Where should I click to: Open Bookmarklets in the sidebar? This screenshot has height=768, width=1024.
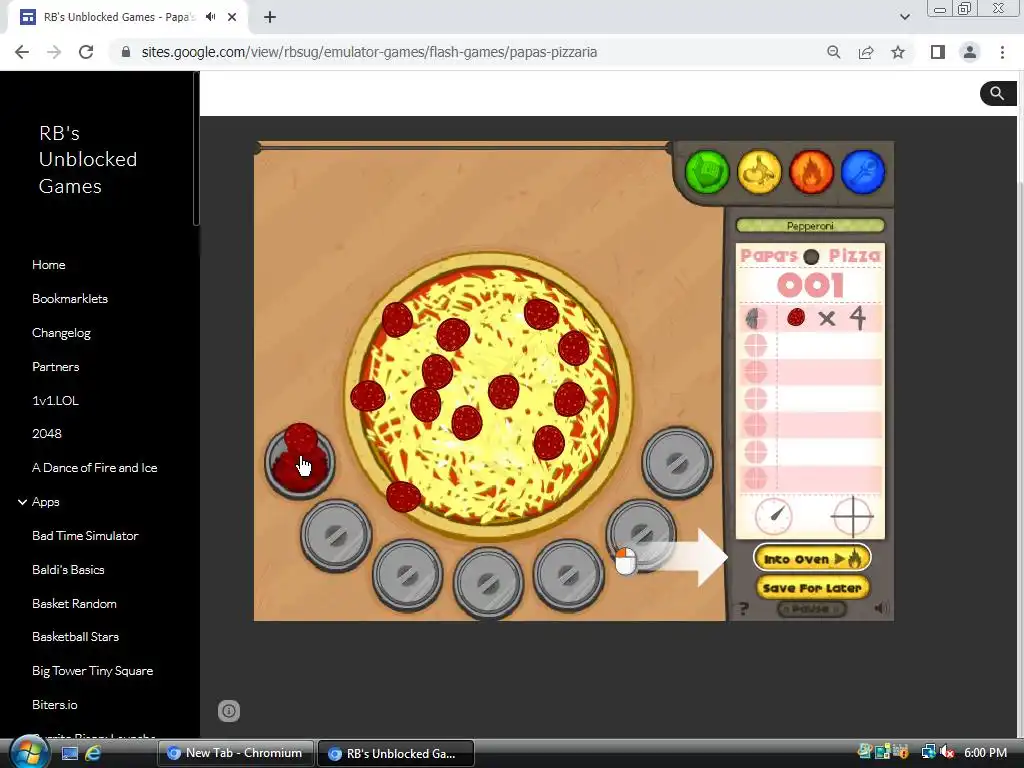70,298
